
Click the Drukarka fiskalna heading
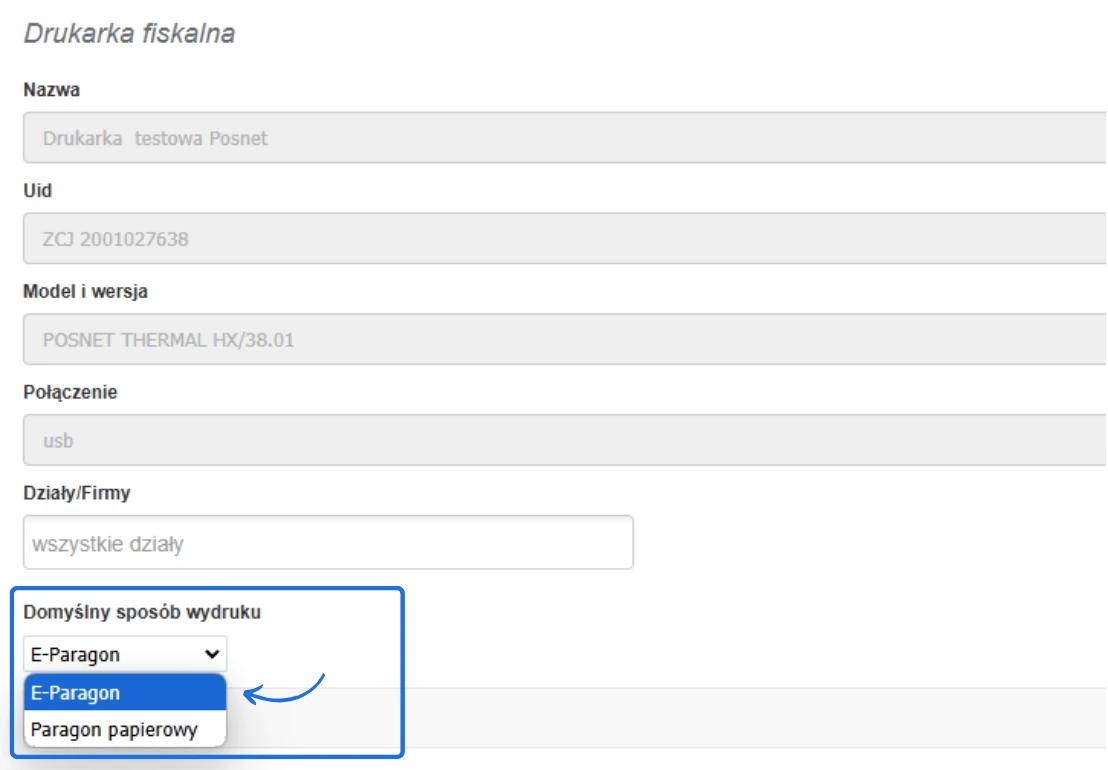pyautogui.click(x=129, y=33)
